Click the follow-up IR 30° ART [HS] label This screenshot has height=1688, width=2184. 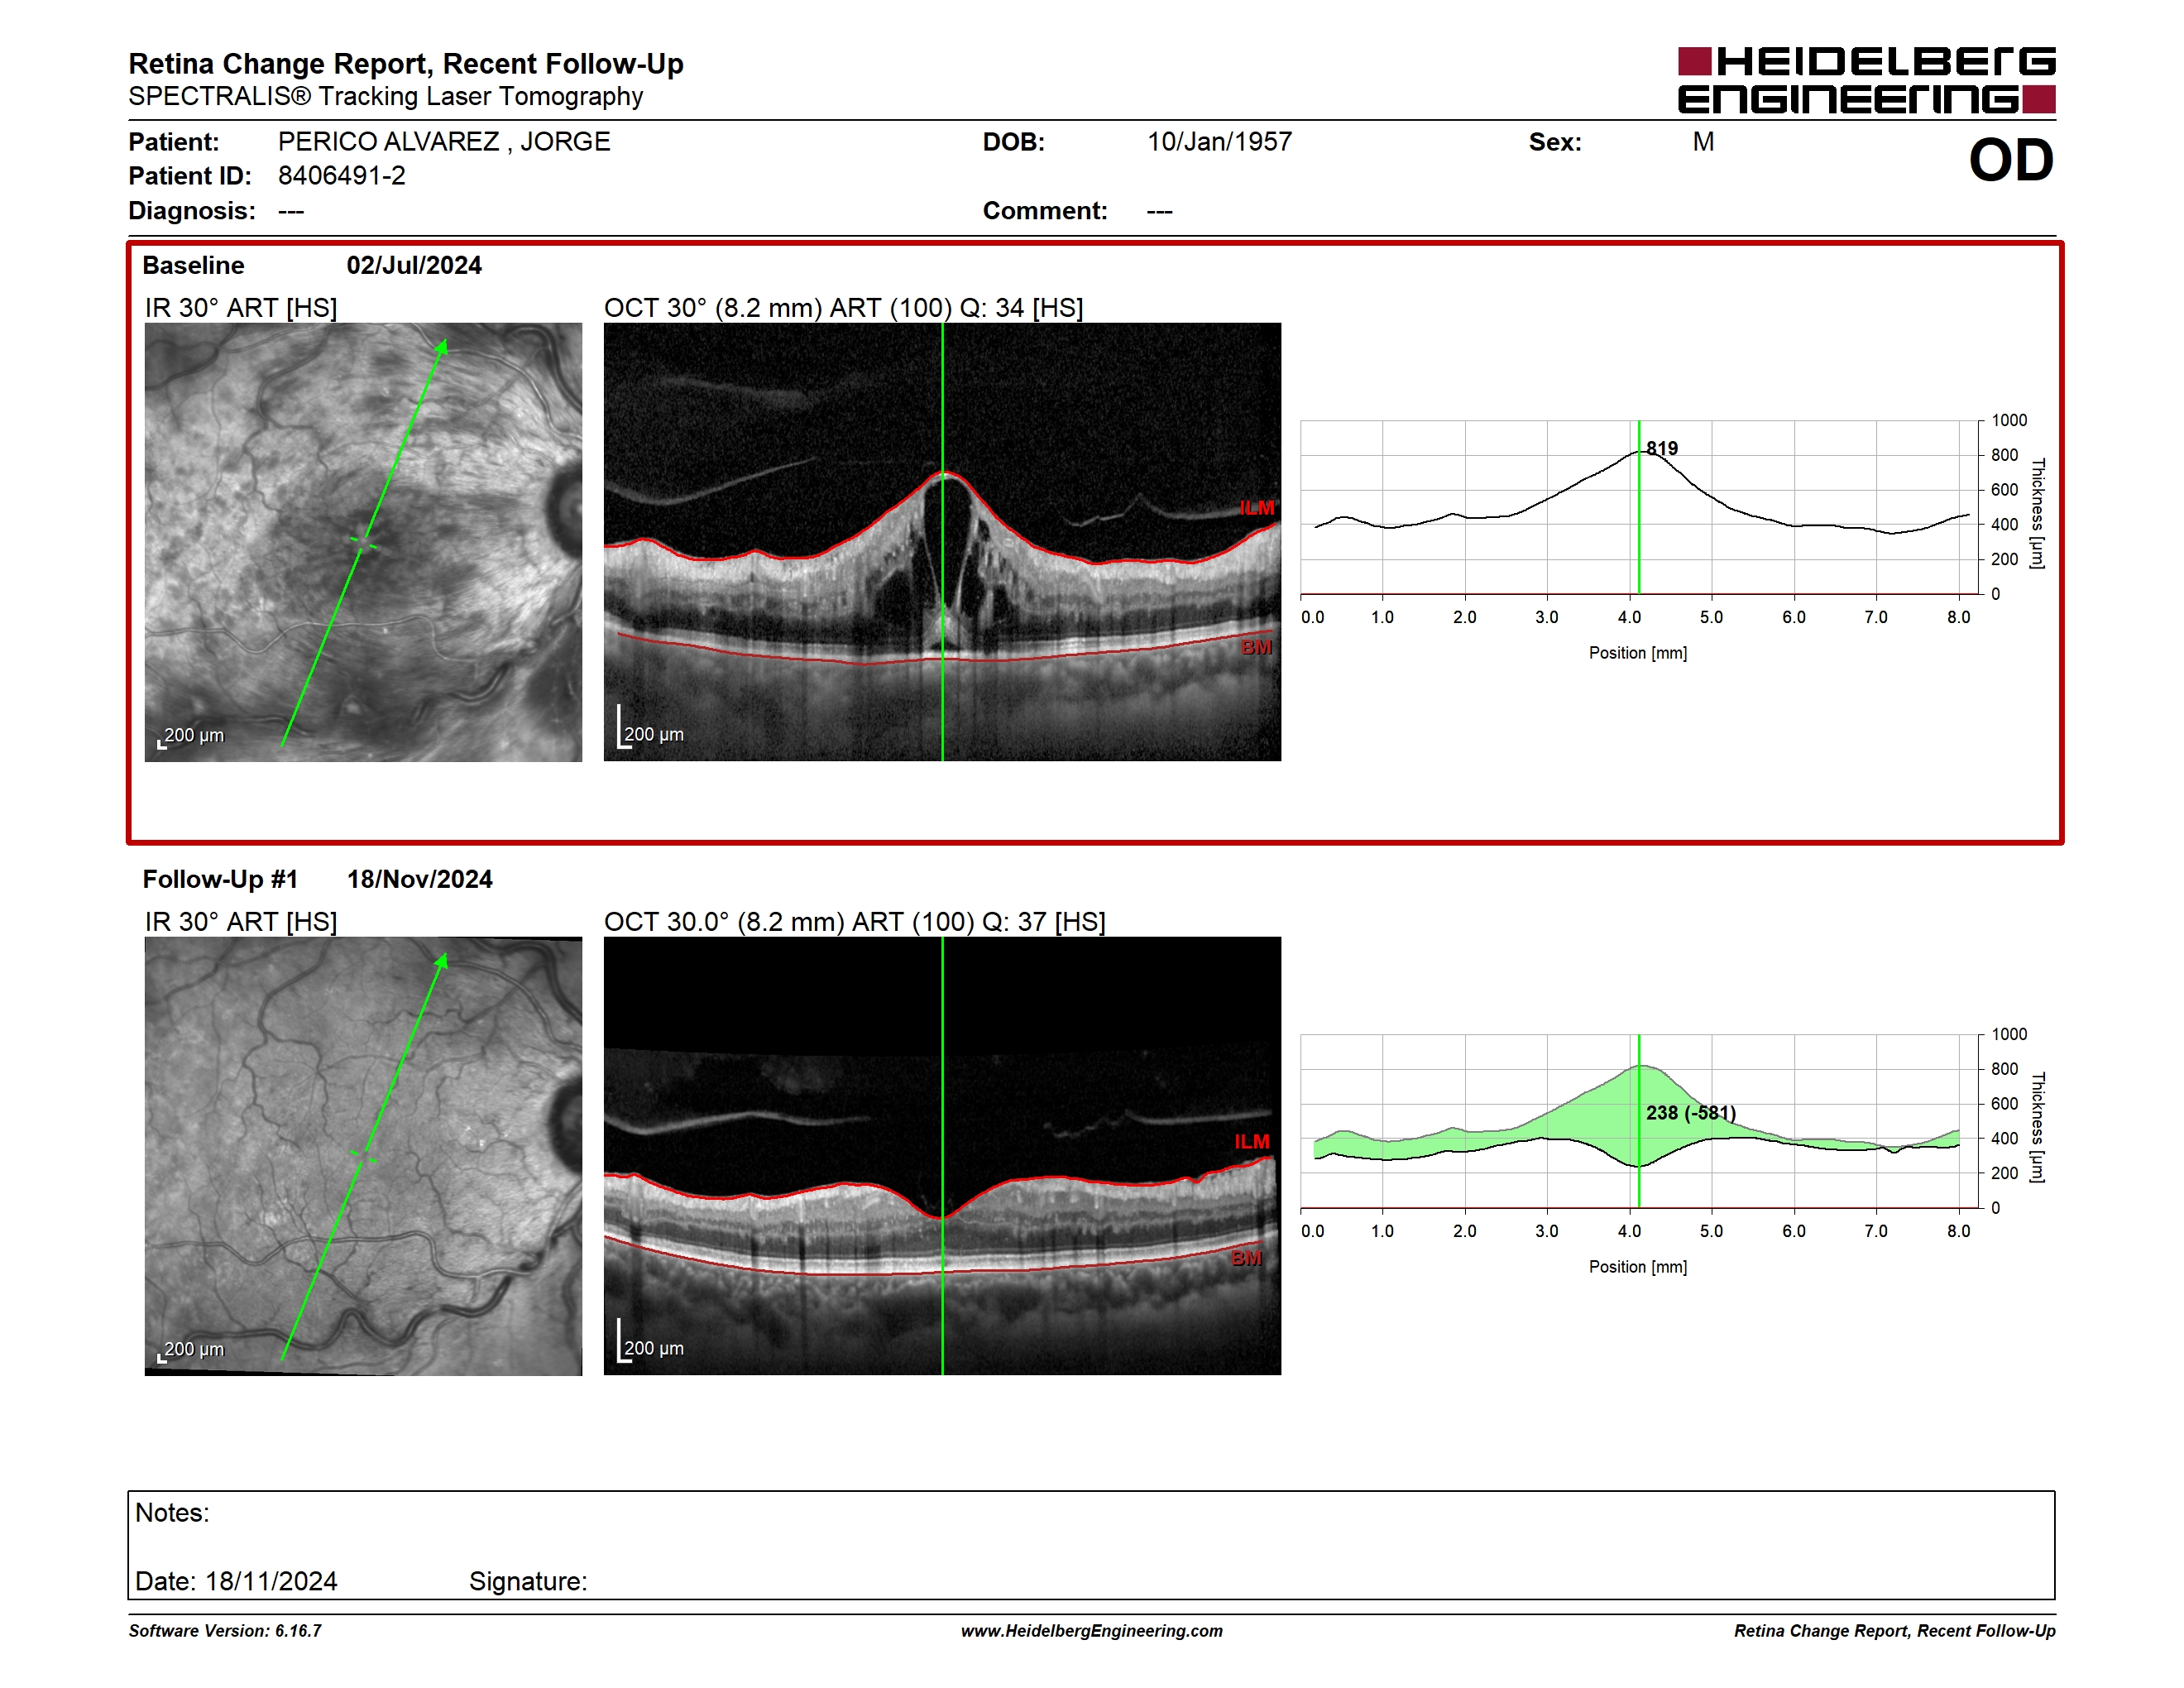pyautogui.click(x=241, y=922)
